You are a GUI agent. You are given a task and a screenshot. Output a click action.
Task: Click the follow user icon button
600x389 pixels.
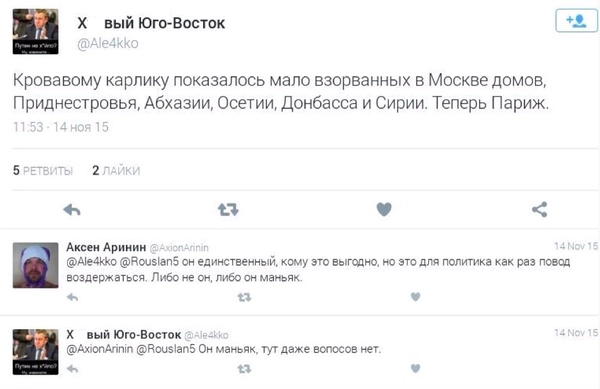(x=576, y=20)
